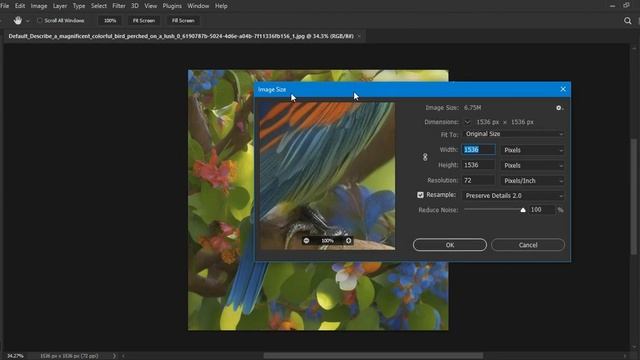Open the Pixels/Inch resolution units dropdown
The width and height of the screenshot is (640, 360).
(x=533, y=180)
